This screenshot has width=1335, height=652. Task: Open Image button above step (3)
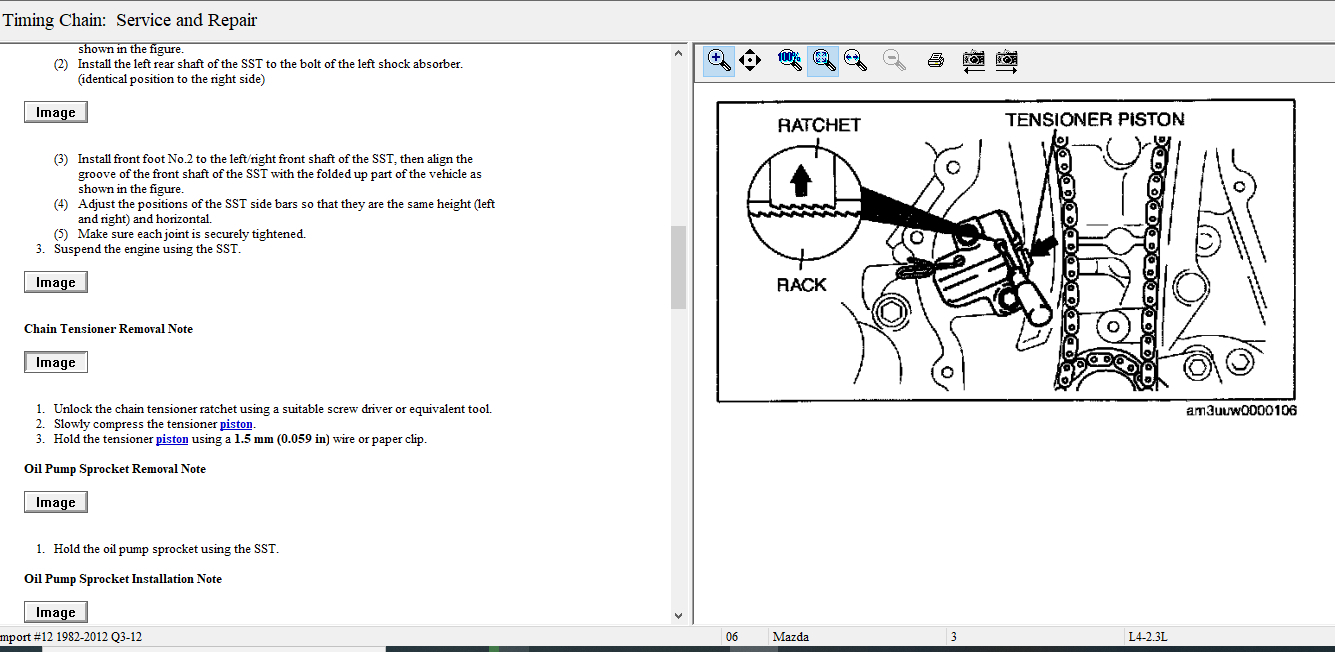[56, 112]
